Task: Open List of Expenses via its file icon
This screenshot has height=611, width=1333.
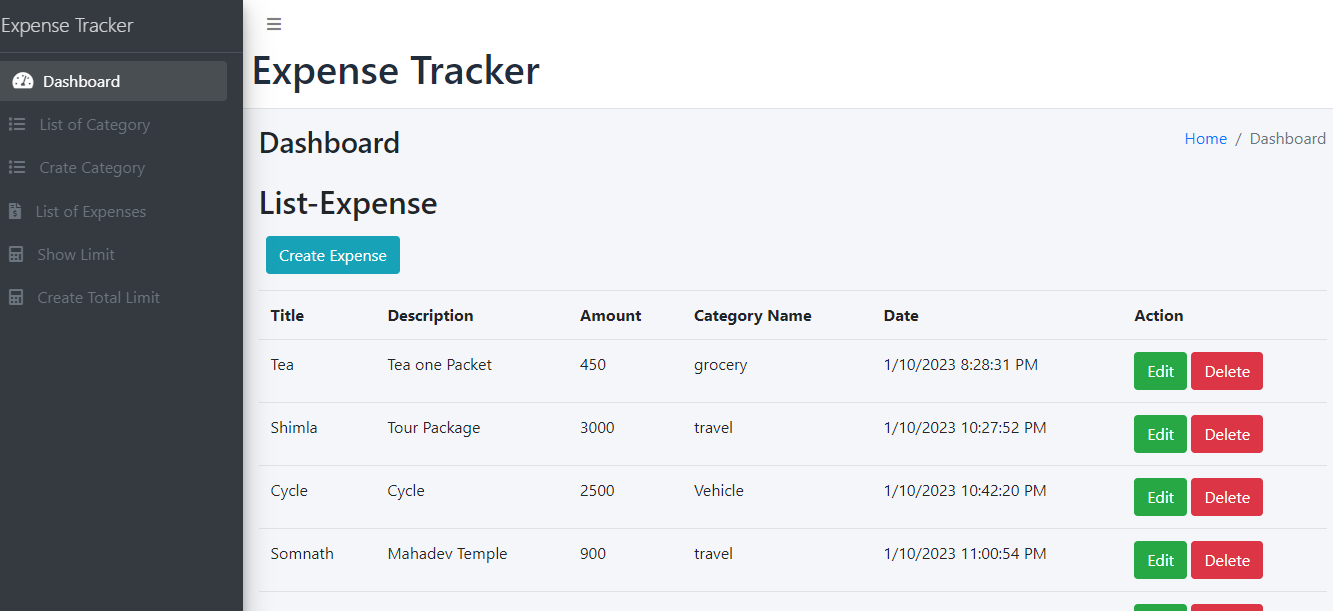Action: pyautogui.click(x=16, y=211)
